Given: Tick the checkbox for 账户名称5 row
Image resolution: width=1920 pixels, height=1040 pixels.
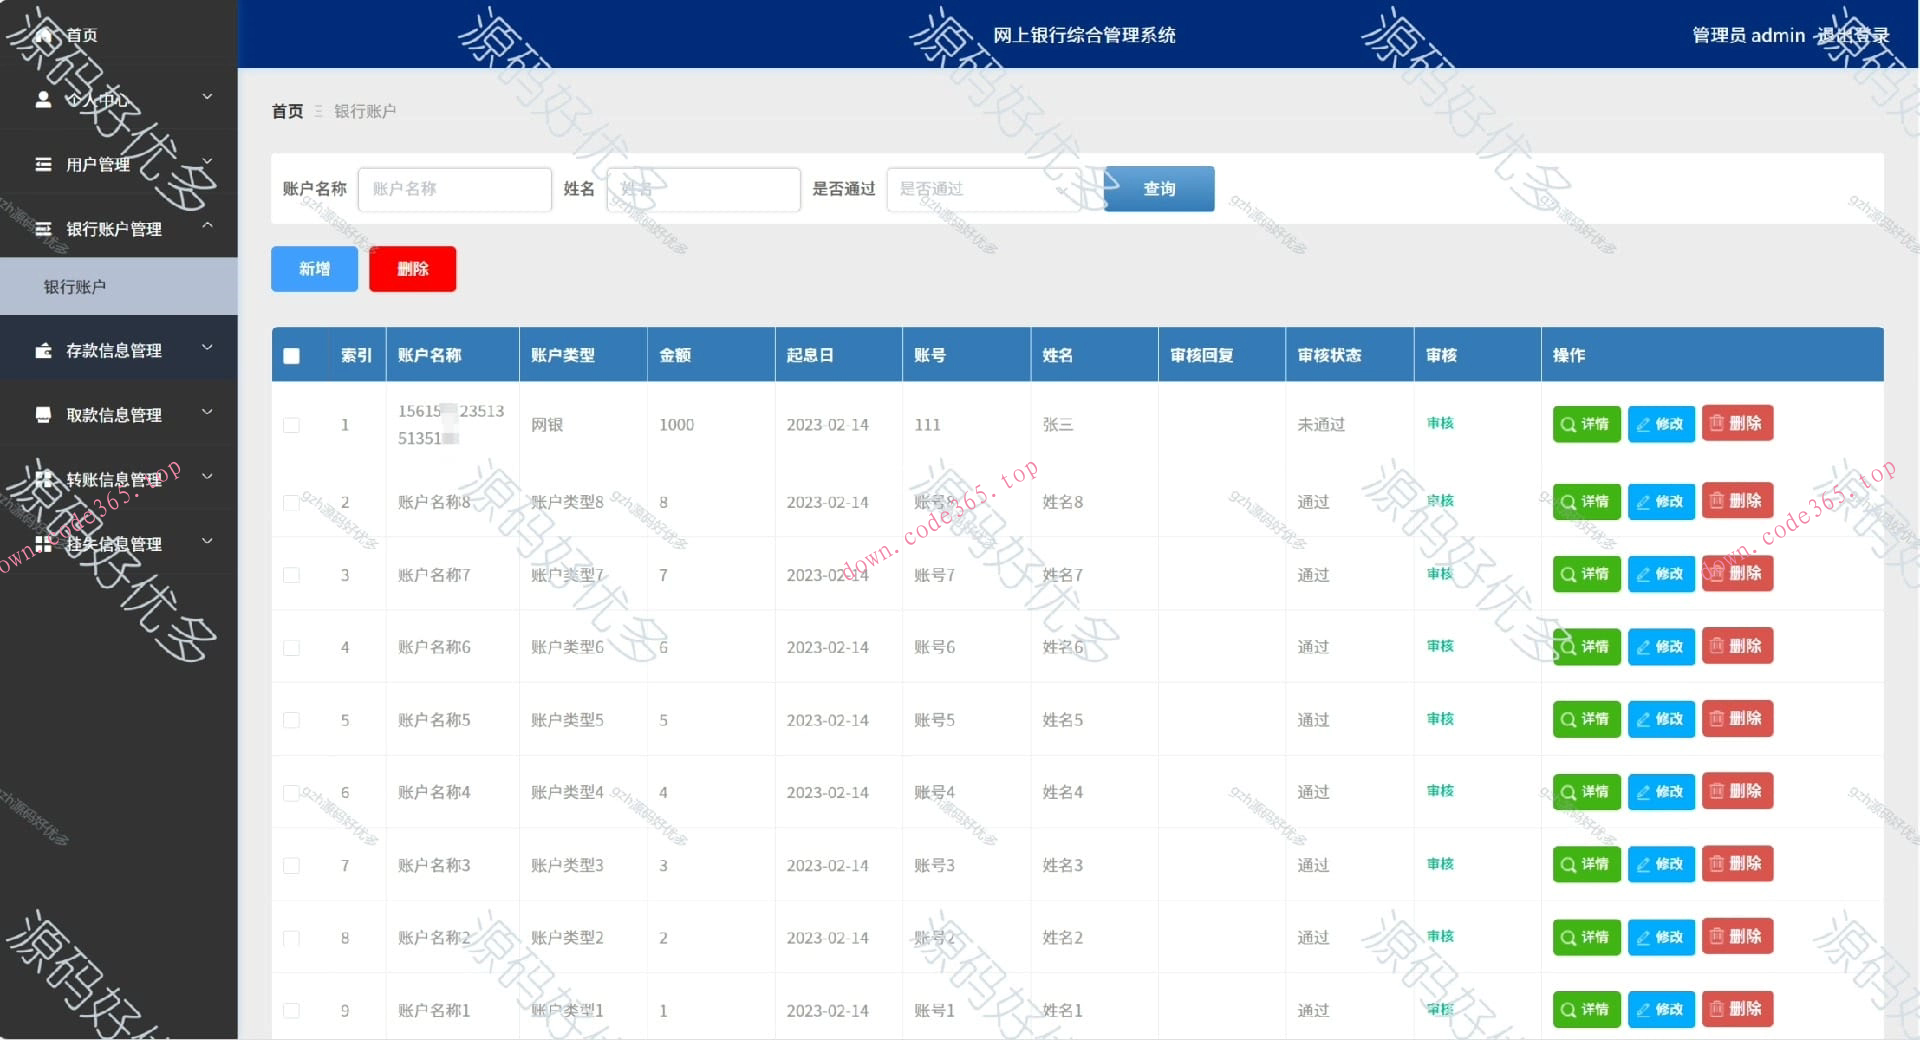Looking at the screenshot, I should coord(291,720).
